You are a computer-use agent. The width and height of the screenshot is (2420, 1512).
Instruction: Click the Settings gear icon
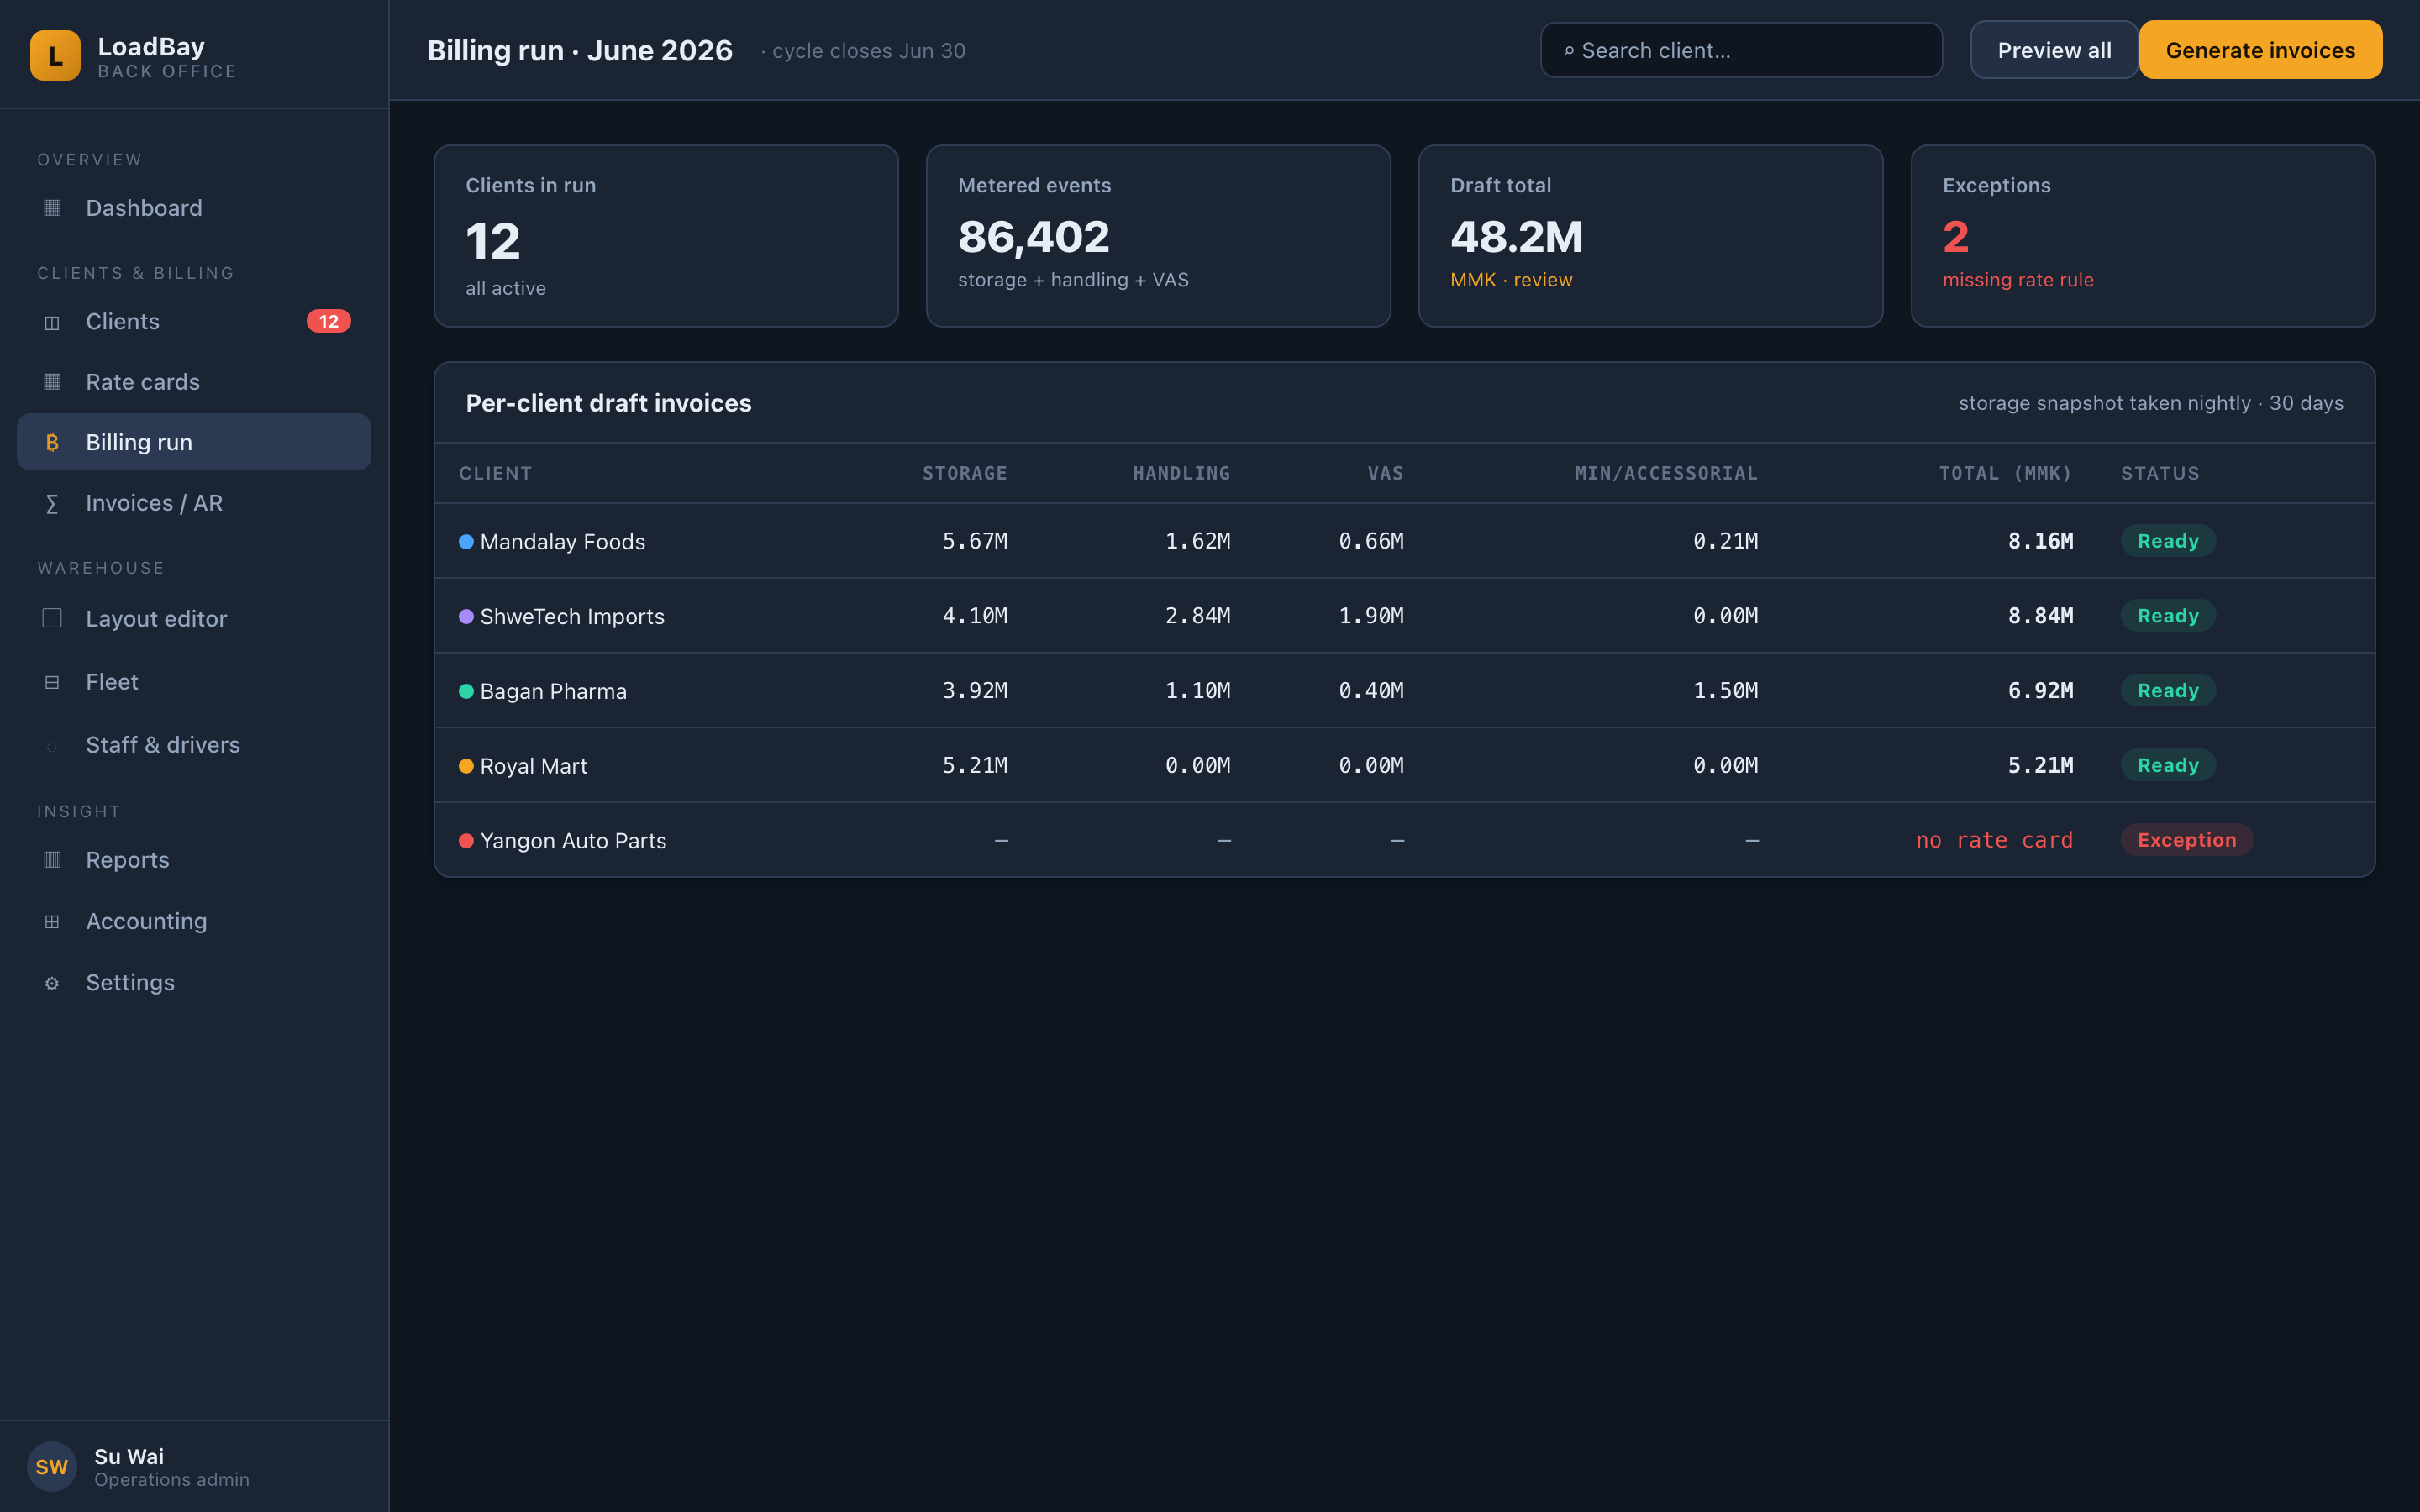pyautogui.click(x=52, y=983)
